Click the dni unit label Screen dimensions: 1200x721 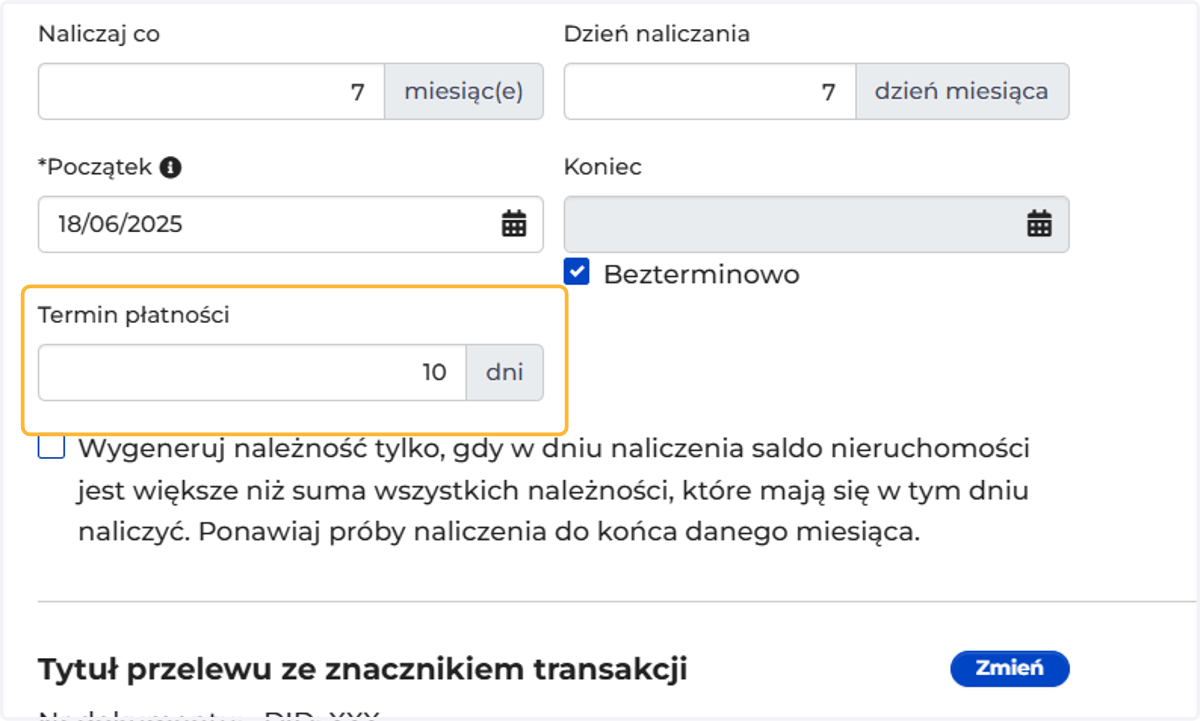[505, 373]
